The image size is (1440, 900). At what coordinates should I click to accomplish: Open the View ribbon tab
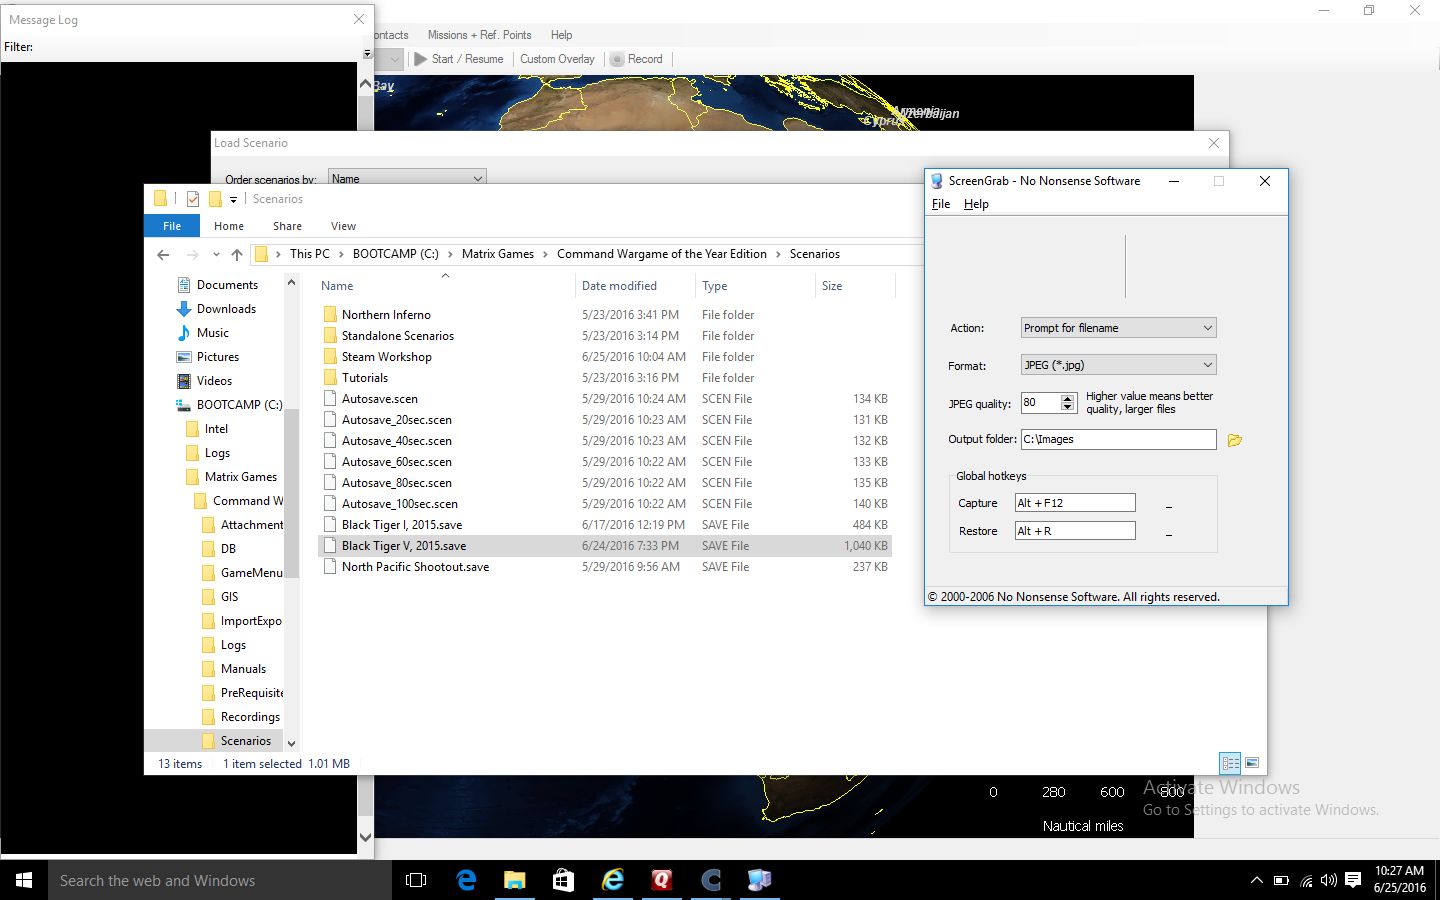[x=343, y=226]
